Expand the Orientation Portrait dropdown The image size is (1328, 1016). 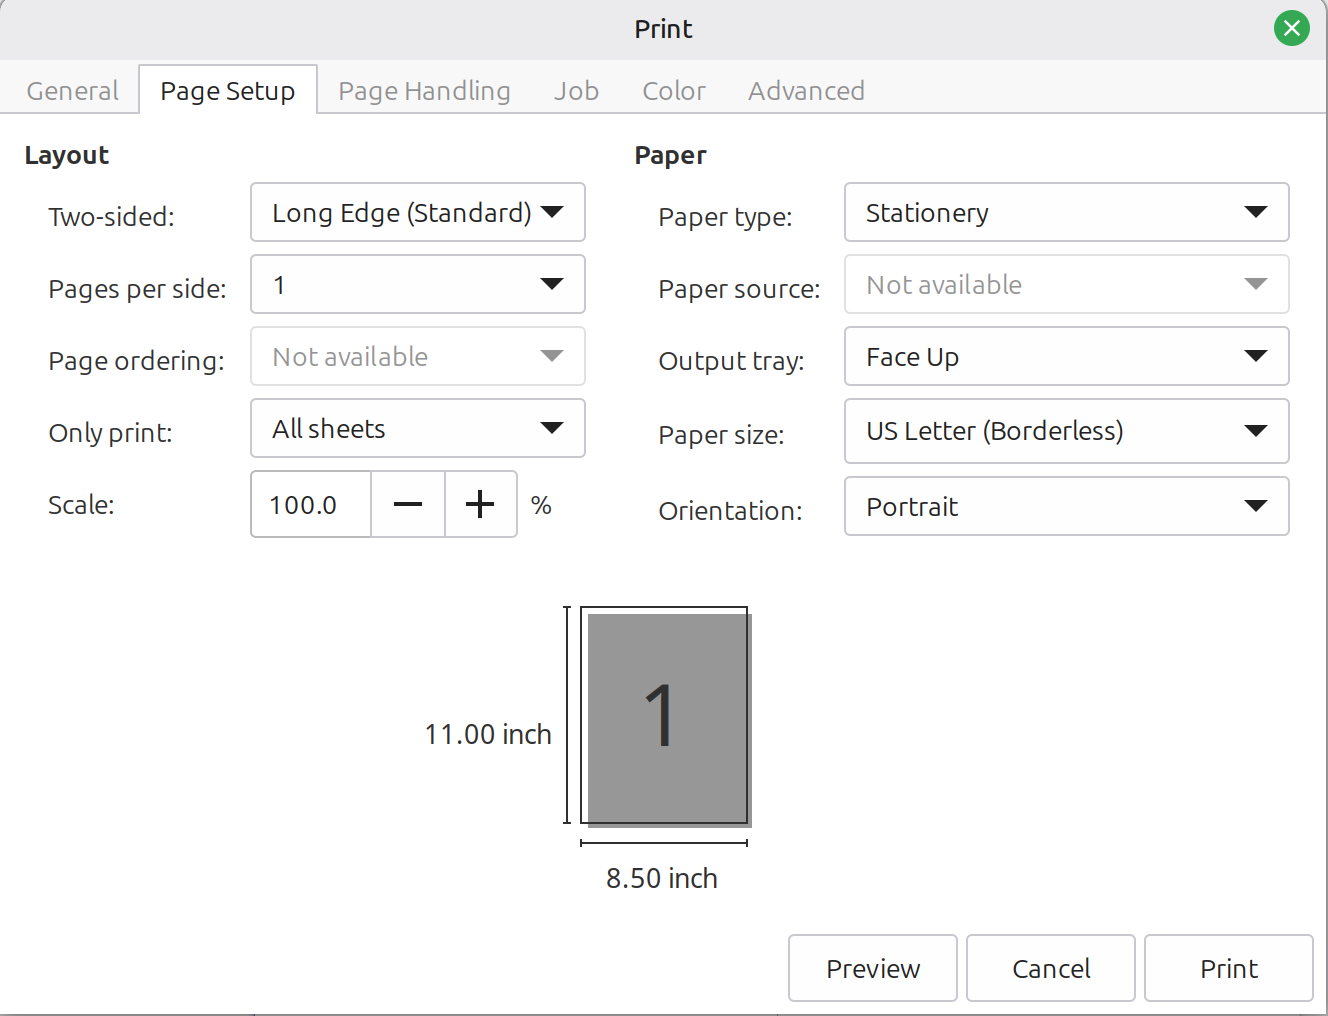(x=1067, y=506)
